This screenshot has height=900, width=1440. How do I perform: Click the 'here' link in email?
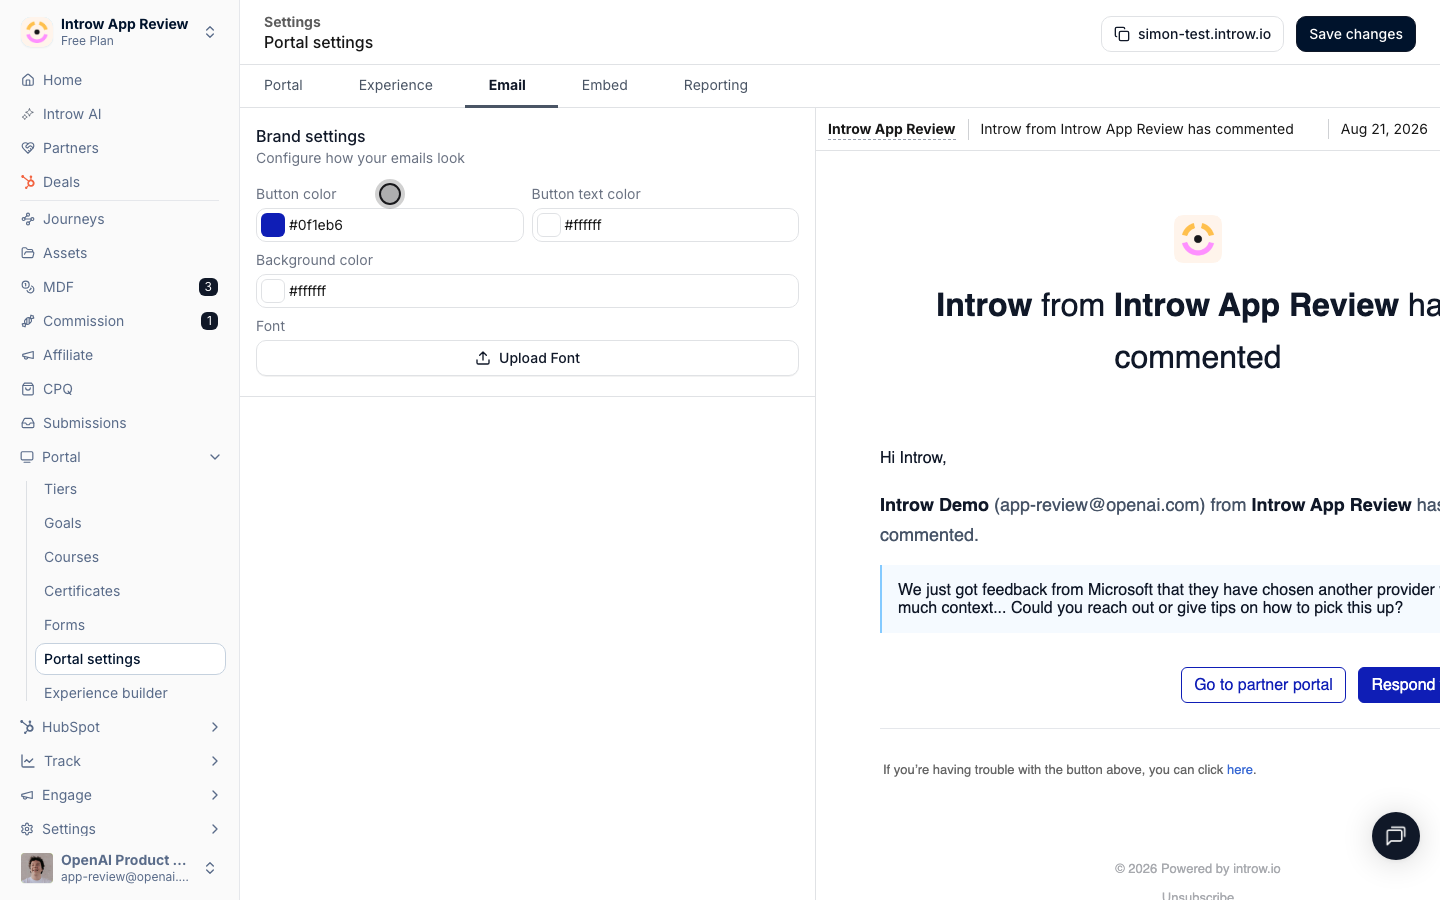coord(1239,770)
